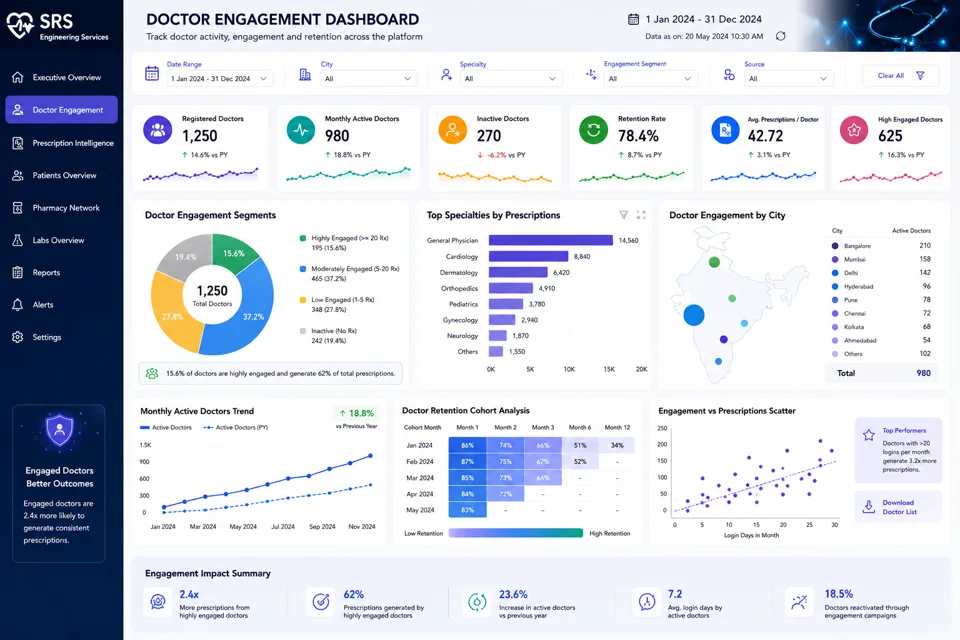Click the large blue Mumbai bubble on map

click(x=694, y=315)
